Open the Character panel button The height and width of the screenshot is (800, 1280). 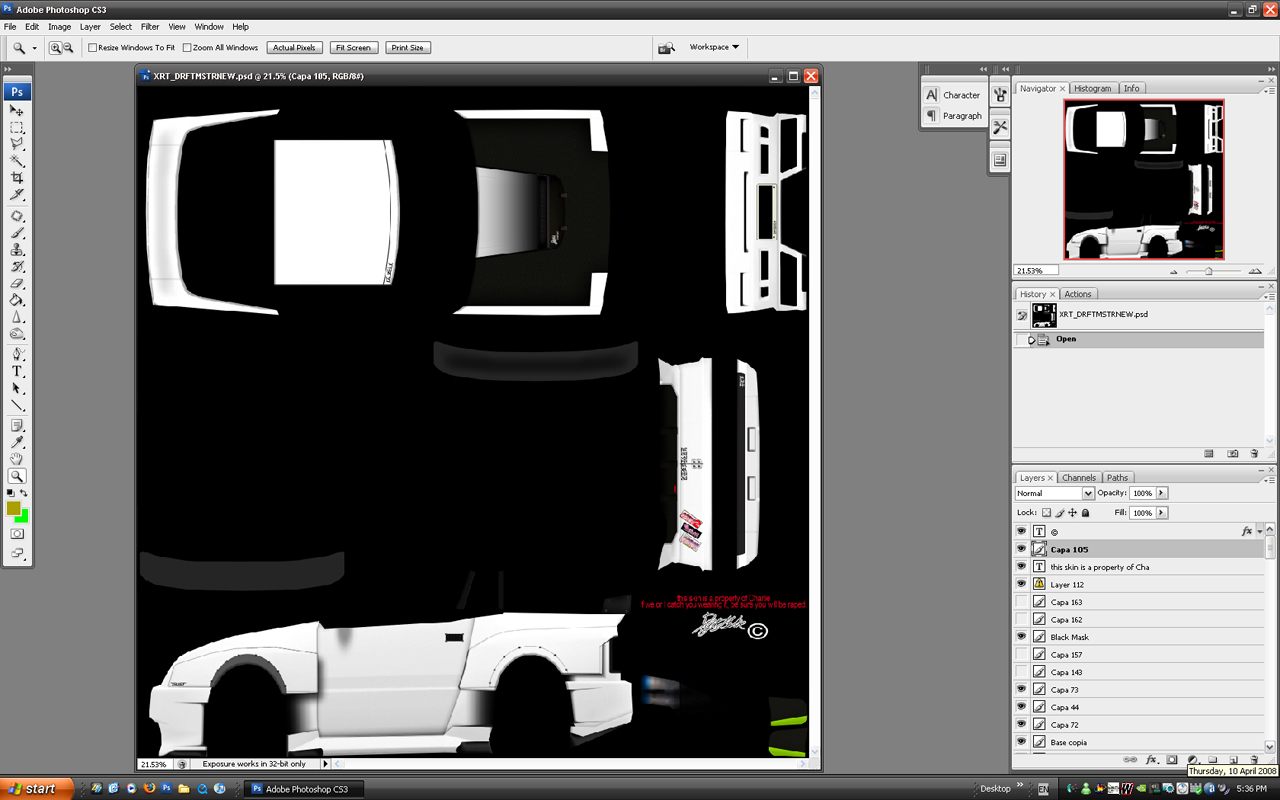(x=953, y=95)
